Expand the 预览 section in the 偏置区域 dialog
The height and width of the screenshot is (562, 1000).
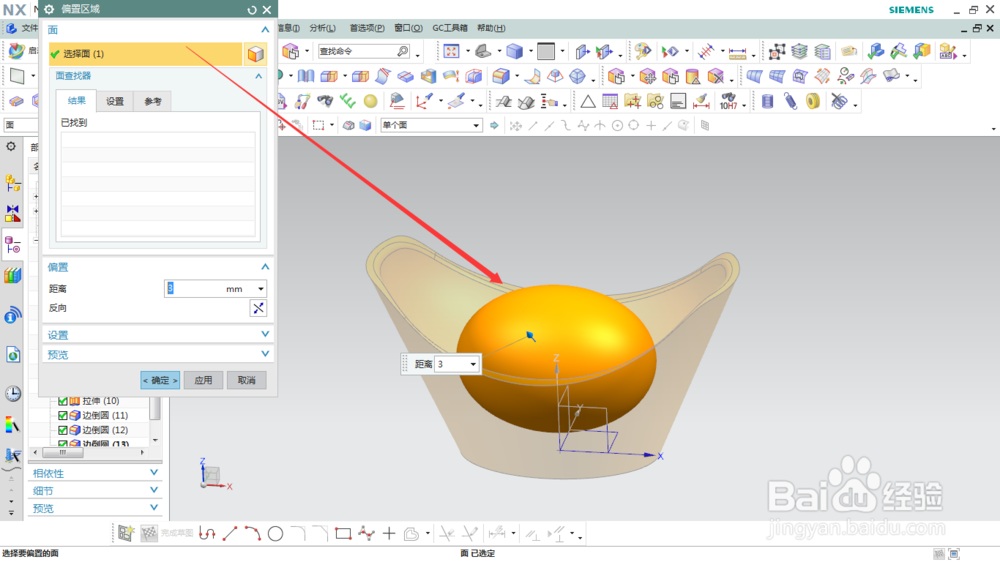[265, 354]
